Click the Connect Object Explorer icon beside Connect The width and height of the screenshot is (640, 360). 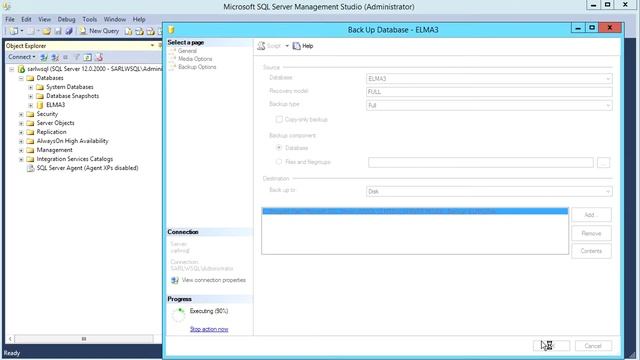click(44, 57)
